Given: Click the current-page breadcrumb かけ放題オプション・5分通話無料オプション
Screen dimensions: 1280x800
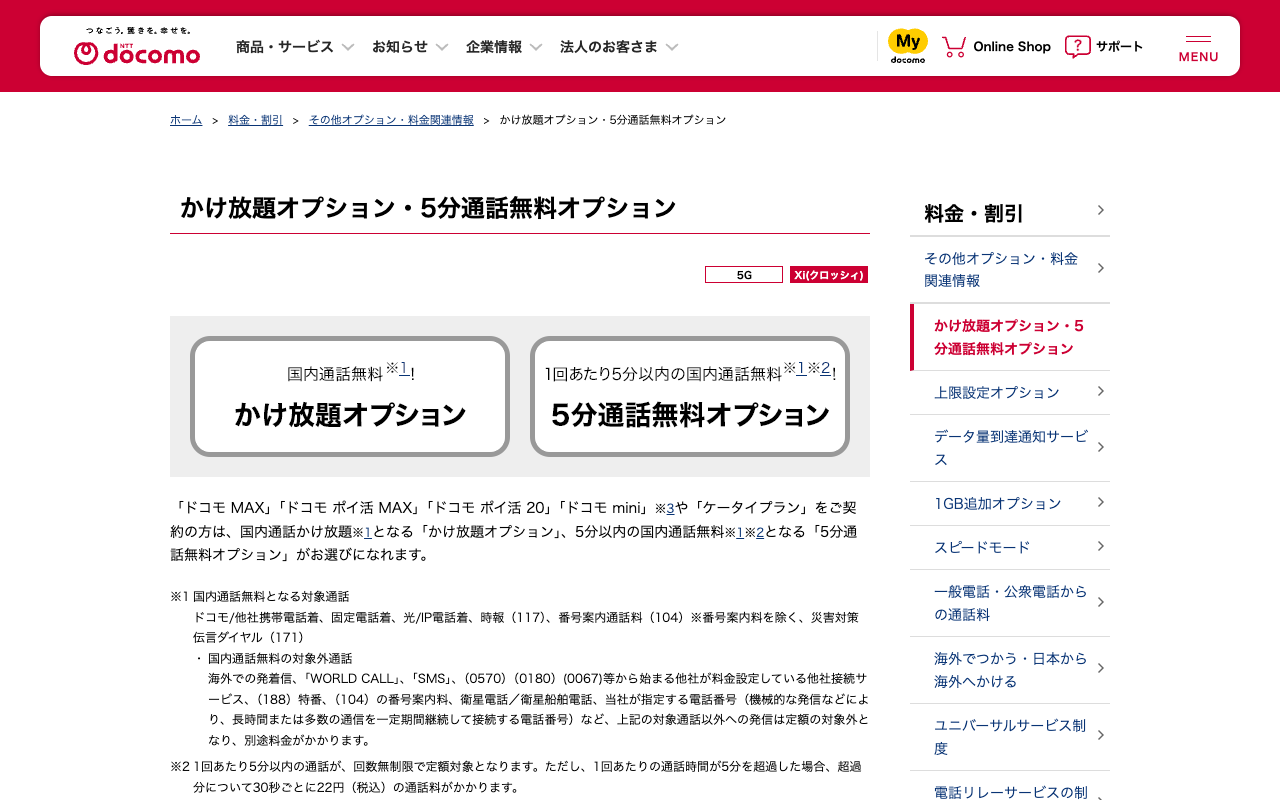Looking at the screenshot, I should (x=613, y=120).
